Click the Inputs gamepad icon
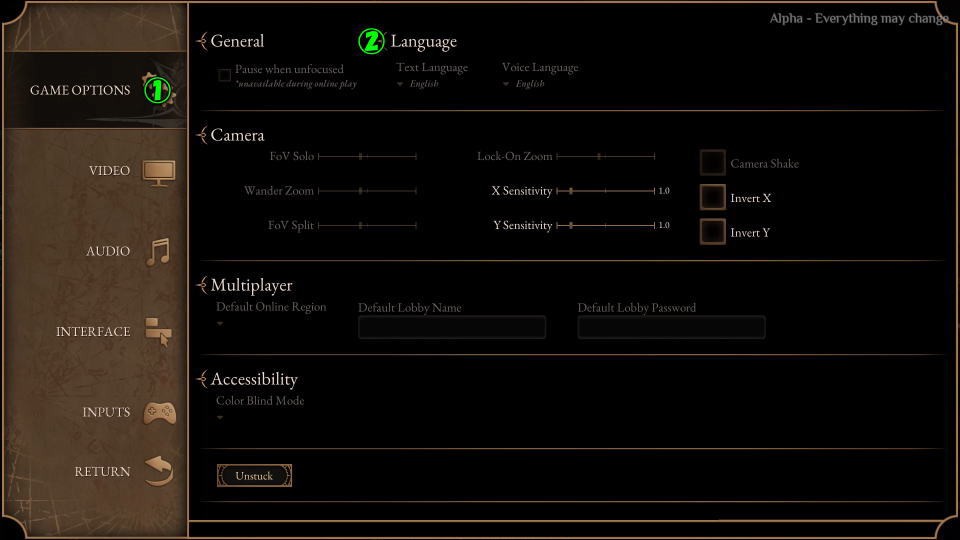The width and height of the screenshot is (960, 540). click(160, 413)
